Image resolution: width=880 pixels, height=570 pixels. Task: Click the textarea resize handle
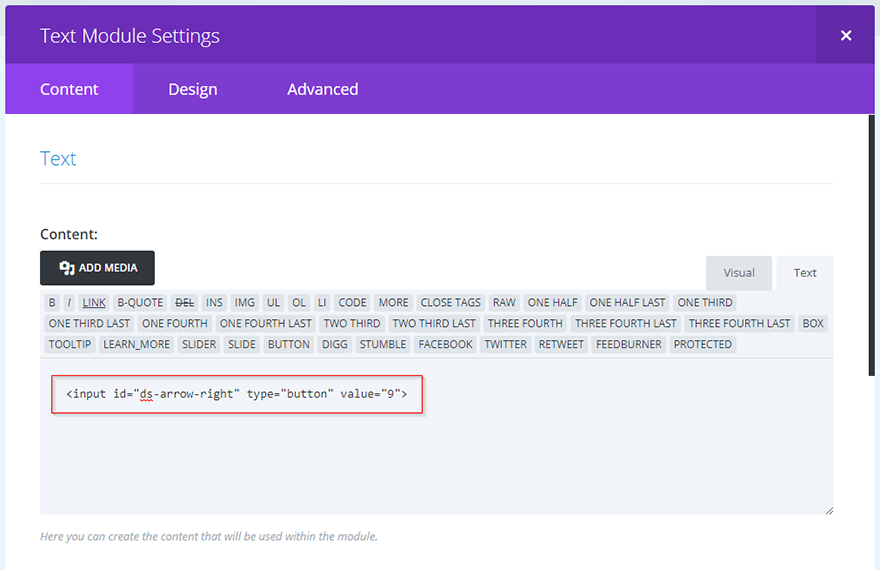[828, 510]
